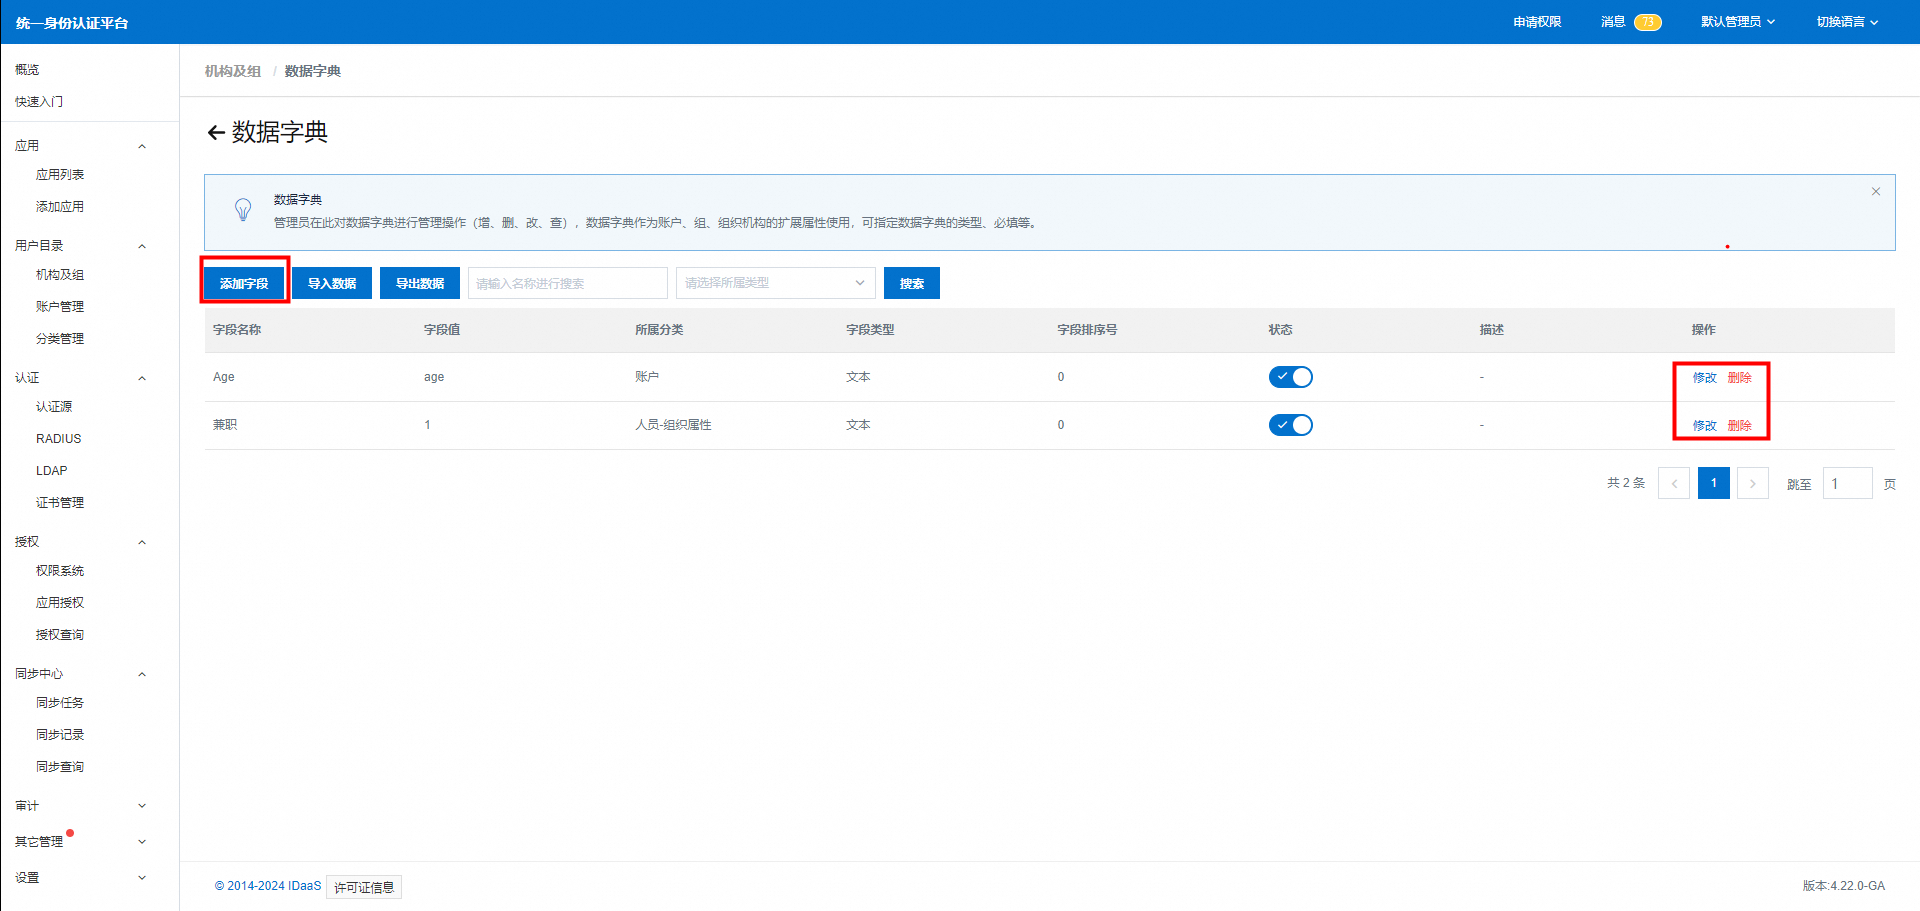Open the 请选择所属类型 dropdown
Image resolution: width=1920 pixels, height=911 pixels.
click(775, 283)
